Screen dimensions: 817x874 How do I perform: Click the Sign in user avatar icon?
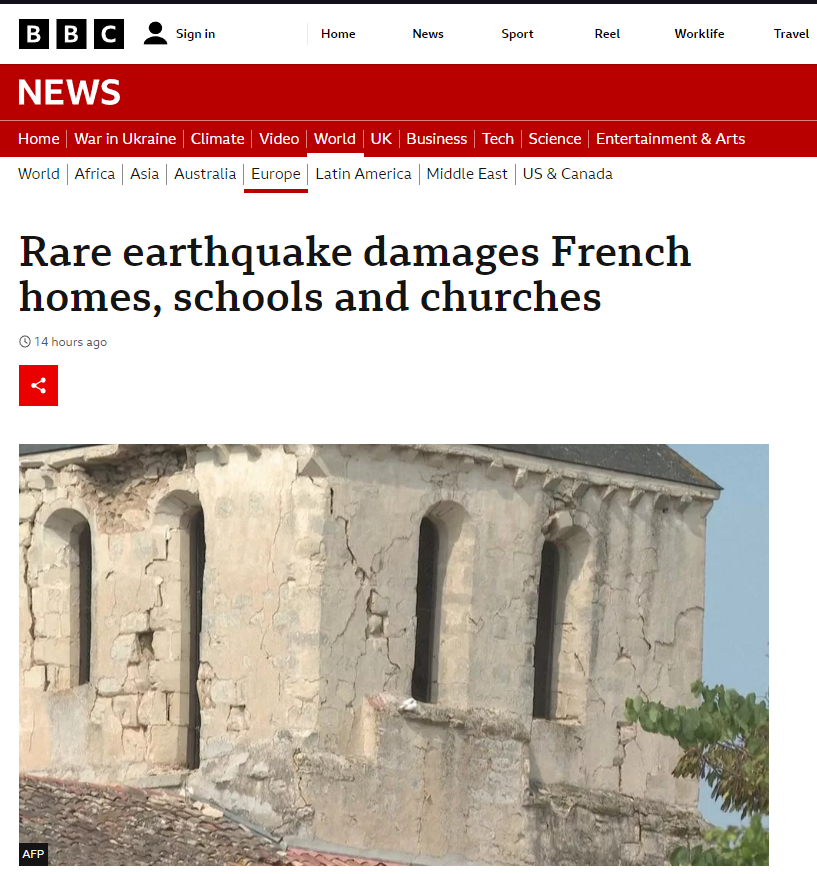click(155, 33)
